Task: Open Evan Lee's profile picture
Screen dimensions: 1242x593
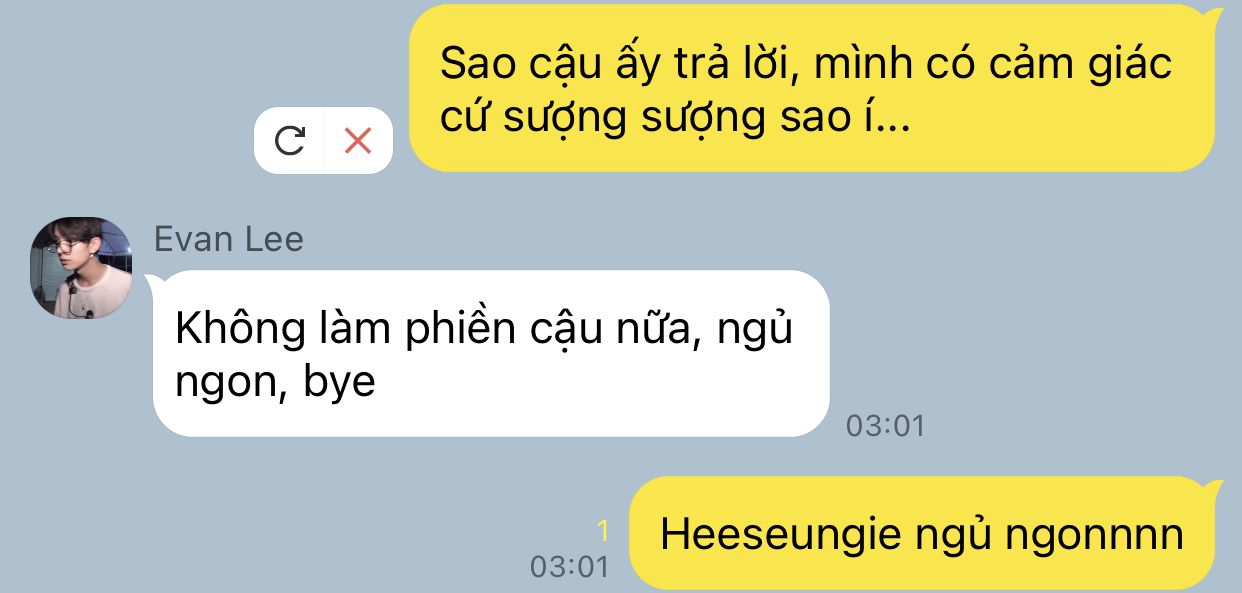Action: [x=81, y=267]
